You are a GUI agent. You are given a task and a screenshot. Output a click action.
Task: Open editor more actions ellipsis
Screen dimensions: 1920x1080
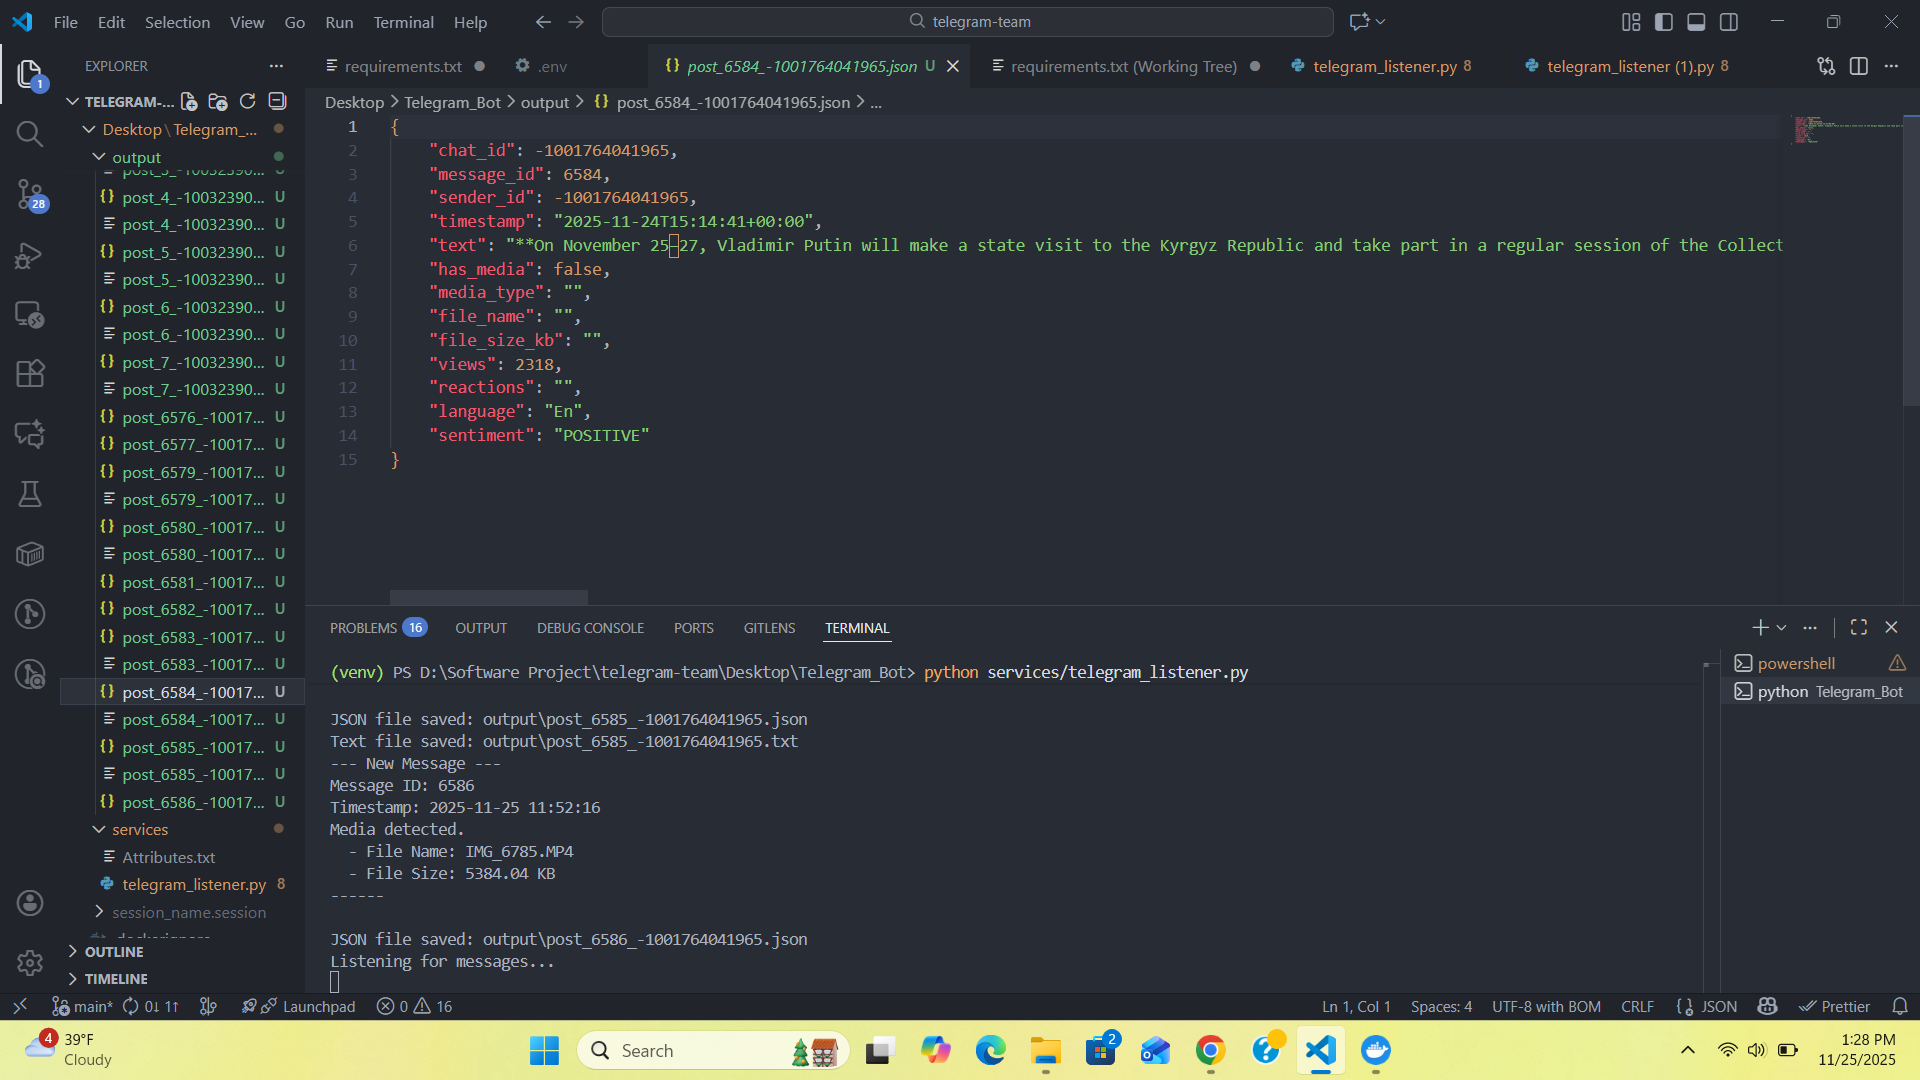point(1891,66)
